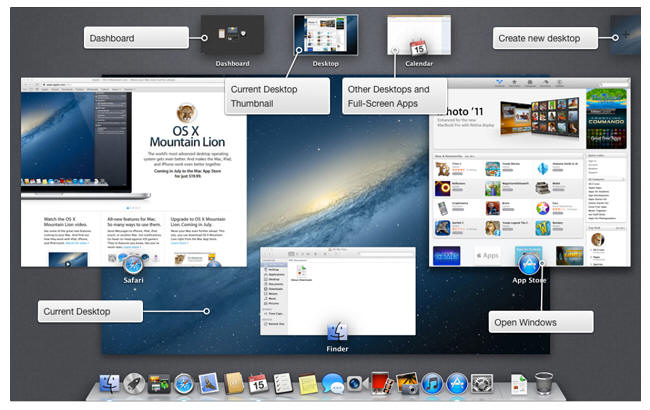The width and height of the screenshot is (650, 410).
Task: Switch to the Calendar full-screen app thumbnail
Action: point(419,35)
